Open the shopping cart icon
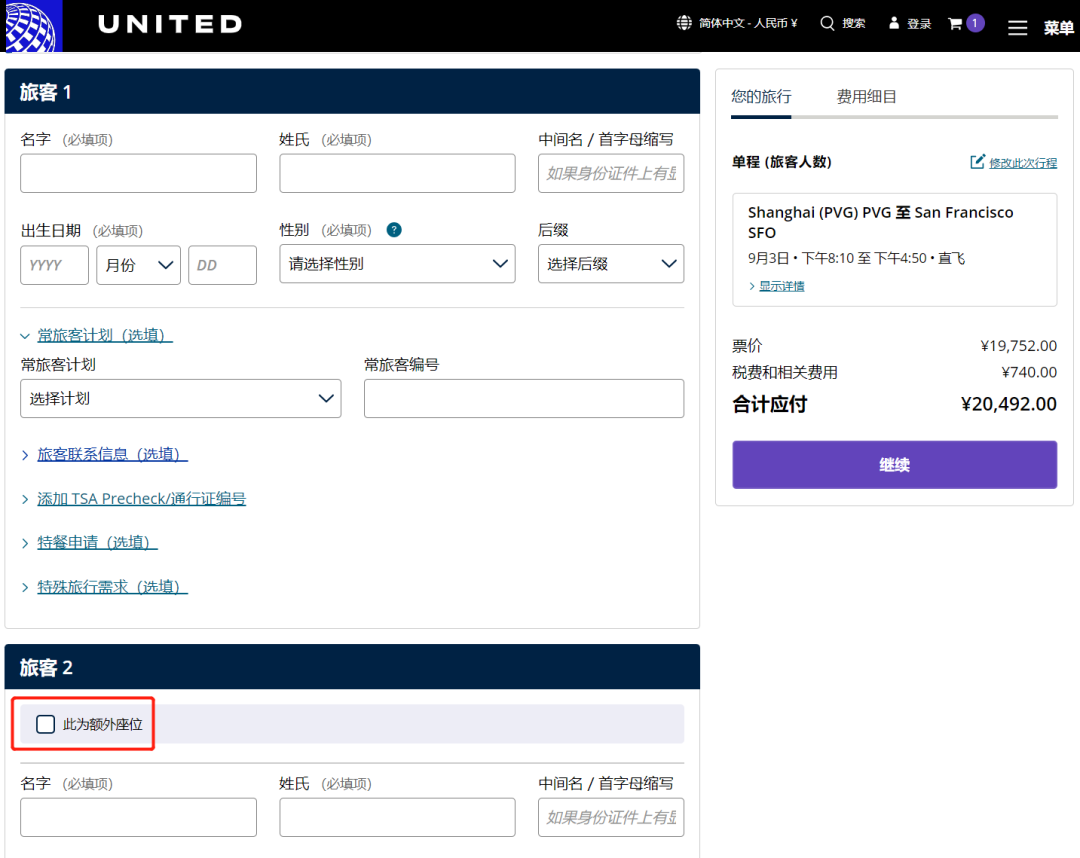This screenshot has width=1080, height=858. [x=955, y=23]
